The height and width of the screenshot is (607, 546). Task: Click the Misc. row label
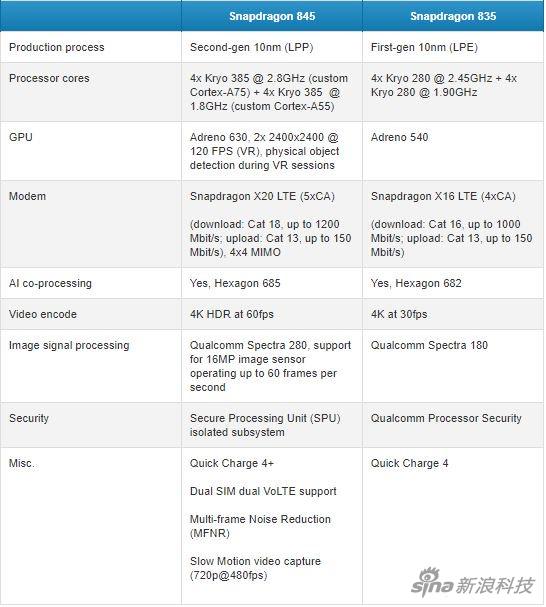[22, 463]
